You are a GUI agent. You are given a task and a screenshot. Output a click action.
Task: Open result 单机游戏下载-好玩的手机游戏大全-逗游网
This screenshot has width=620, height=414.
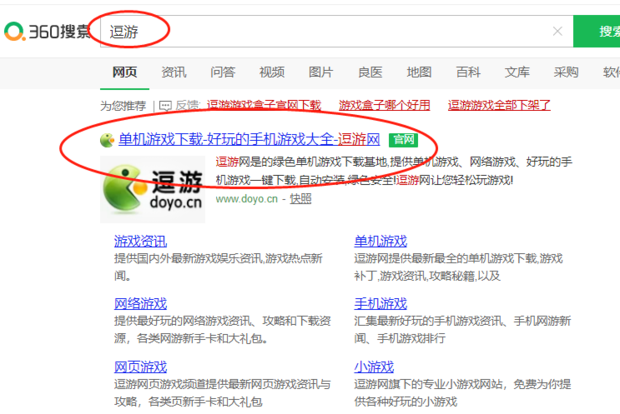249,140
